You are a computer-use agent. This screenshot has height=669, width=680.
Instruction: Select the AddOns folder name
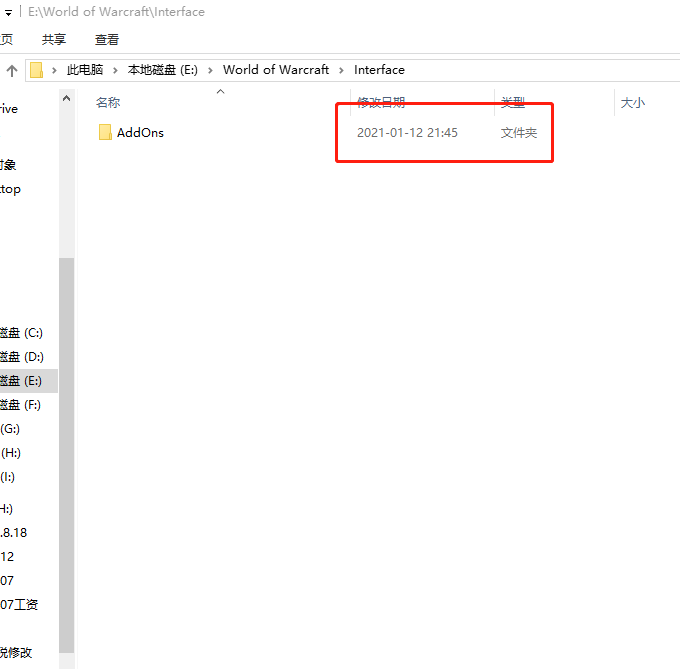[x=140, y=133]
